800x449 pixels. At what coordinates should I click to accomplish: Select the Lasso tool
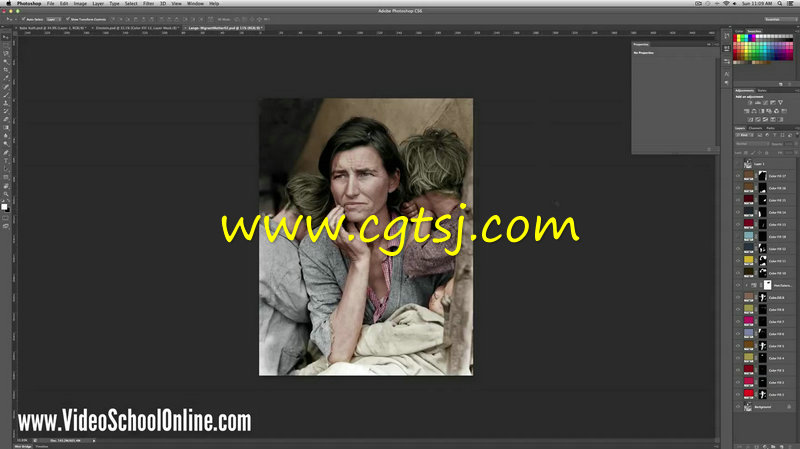coord(6,53)
